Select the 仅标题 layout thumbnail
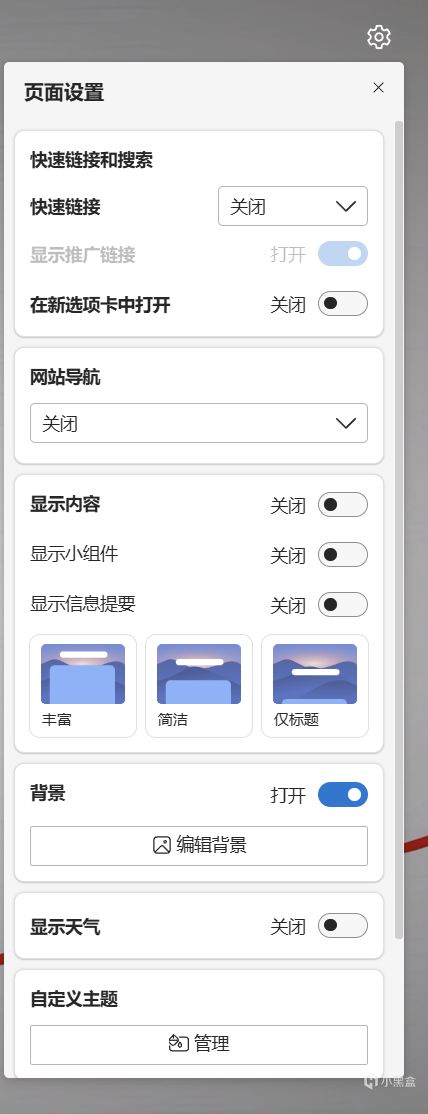 [x=315, y=686]
